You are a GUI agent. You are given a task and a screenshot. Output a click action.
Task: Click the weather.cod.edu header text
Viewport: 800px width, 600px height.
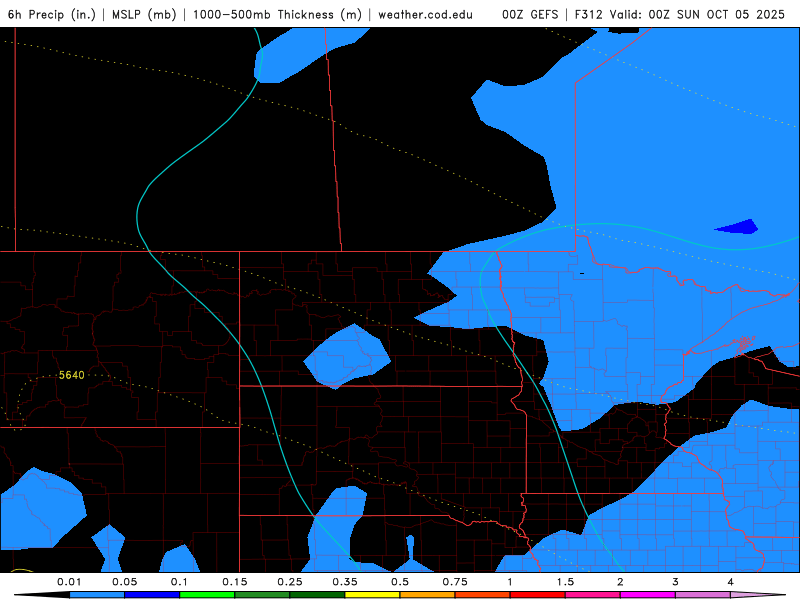[426, 14]
